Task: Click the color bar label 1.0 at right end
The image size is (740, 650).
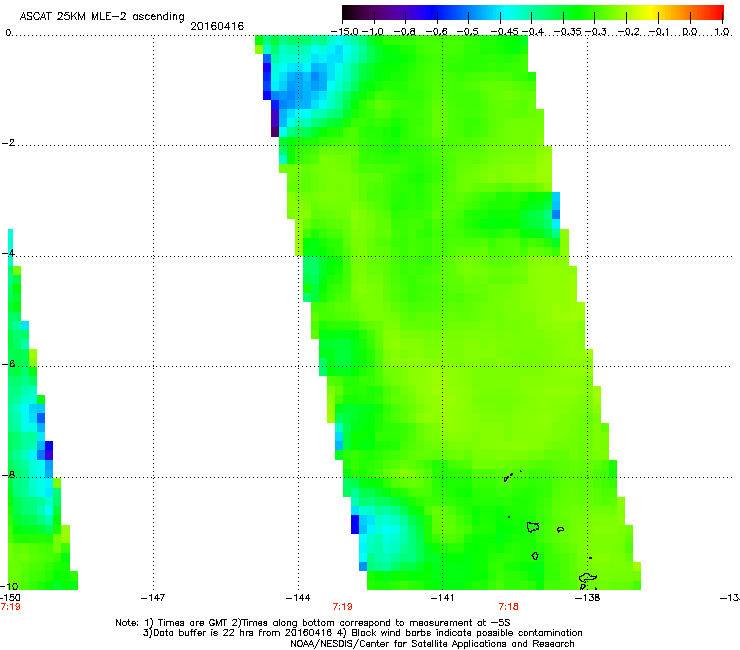Action: click(x=722, y=32)
